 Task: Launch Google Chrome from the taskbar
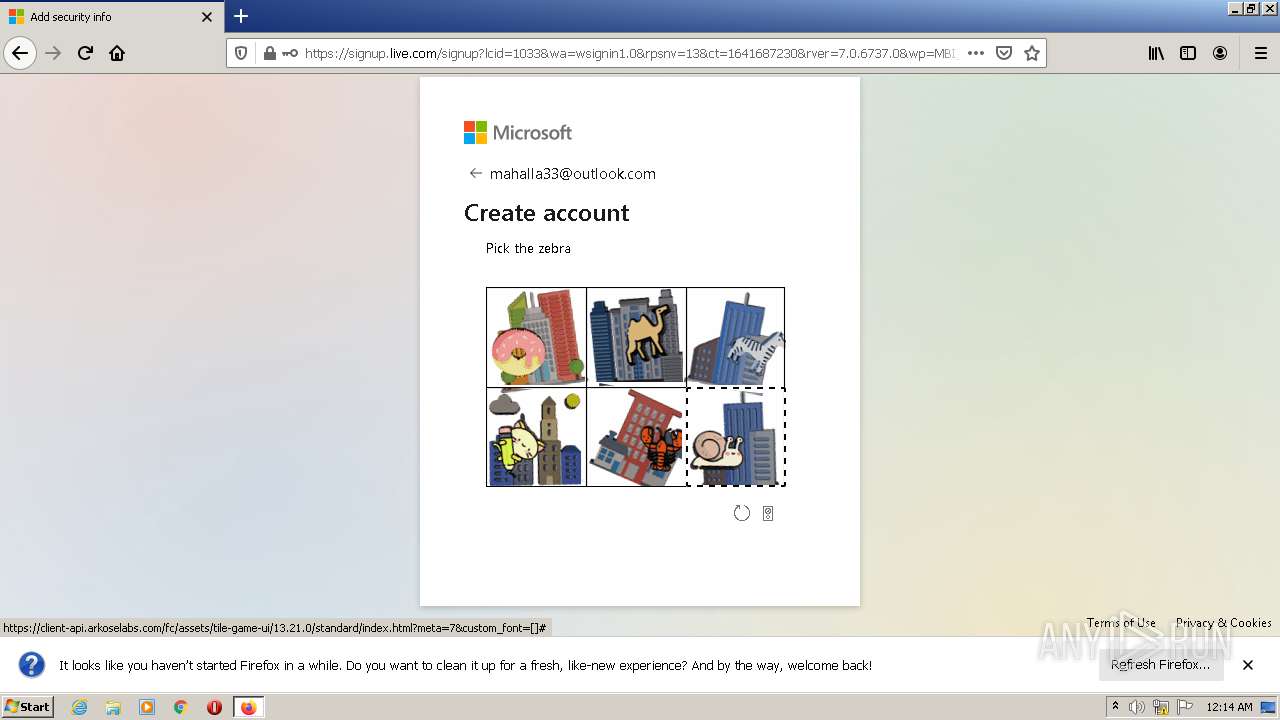tap(181, 707)
